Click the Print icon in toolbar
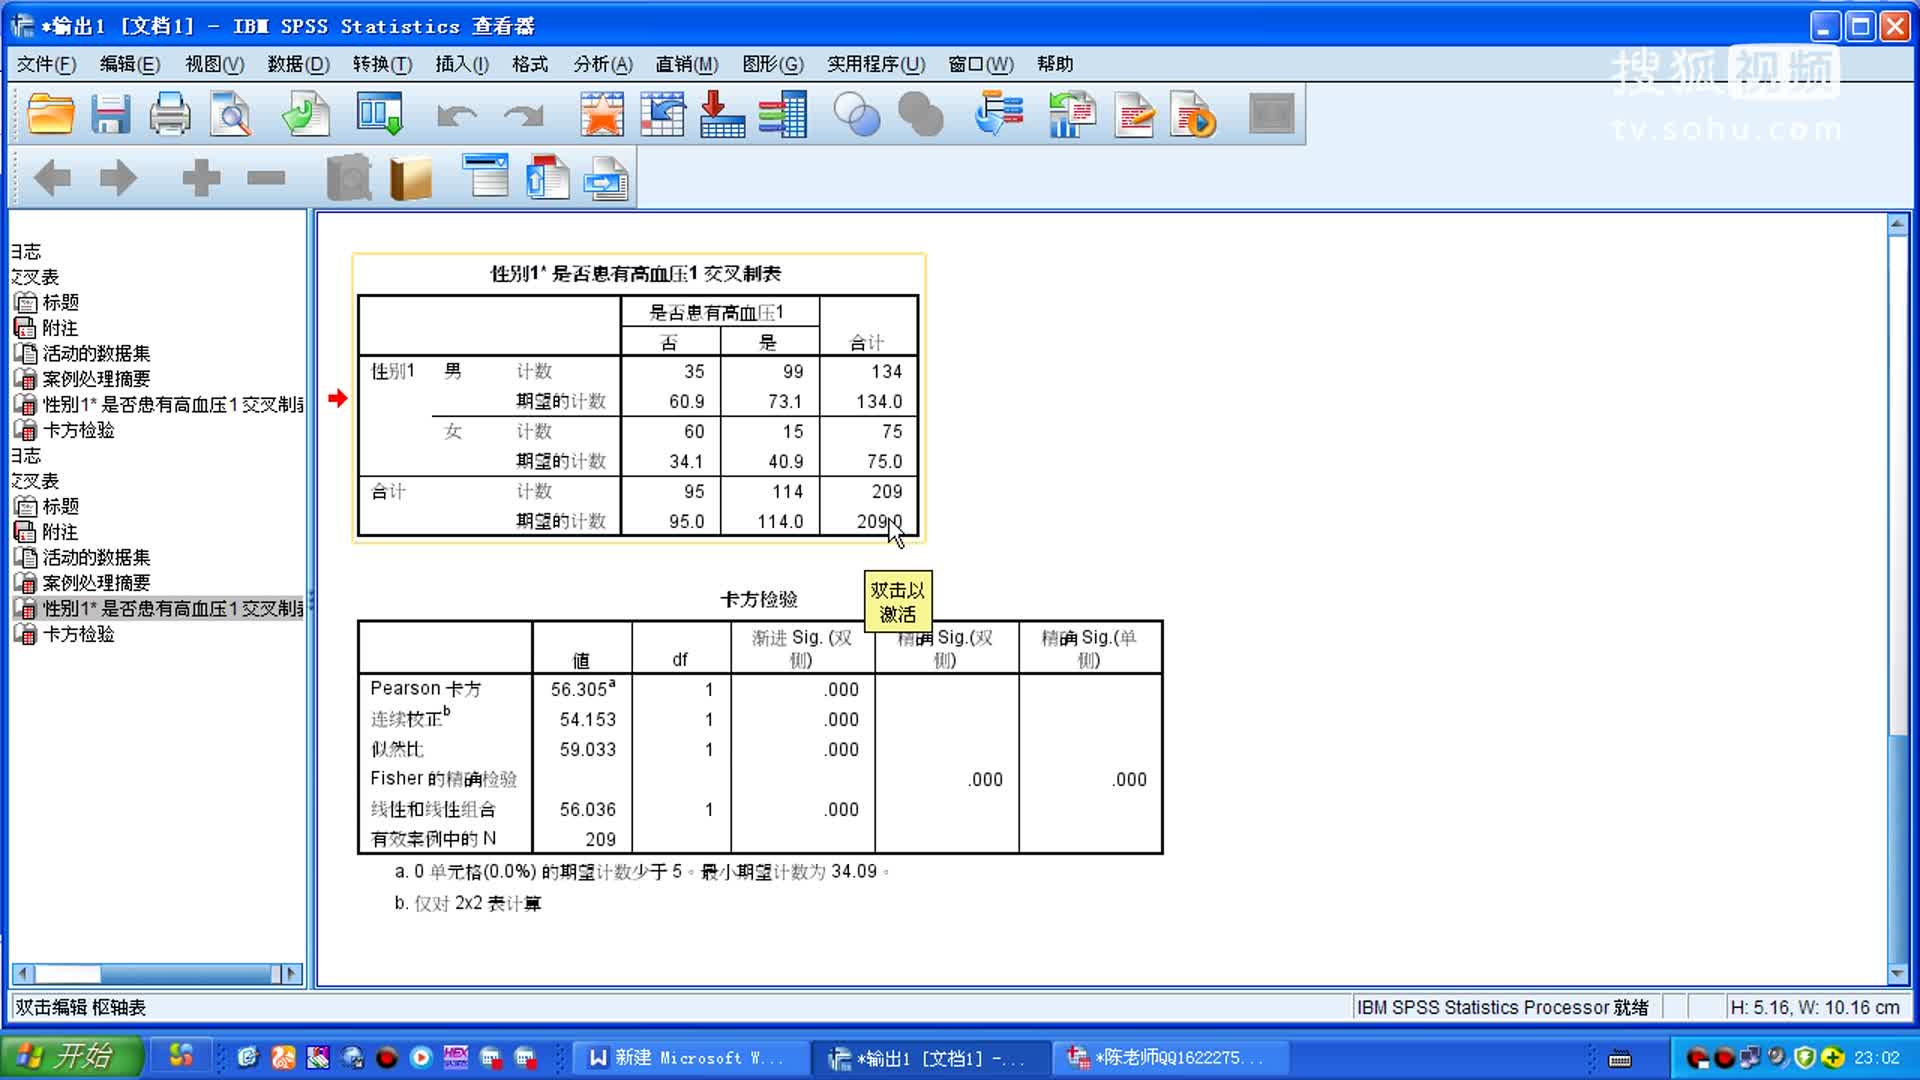The width and height of the screenshot is (1920, 1080). [170, 114]
